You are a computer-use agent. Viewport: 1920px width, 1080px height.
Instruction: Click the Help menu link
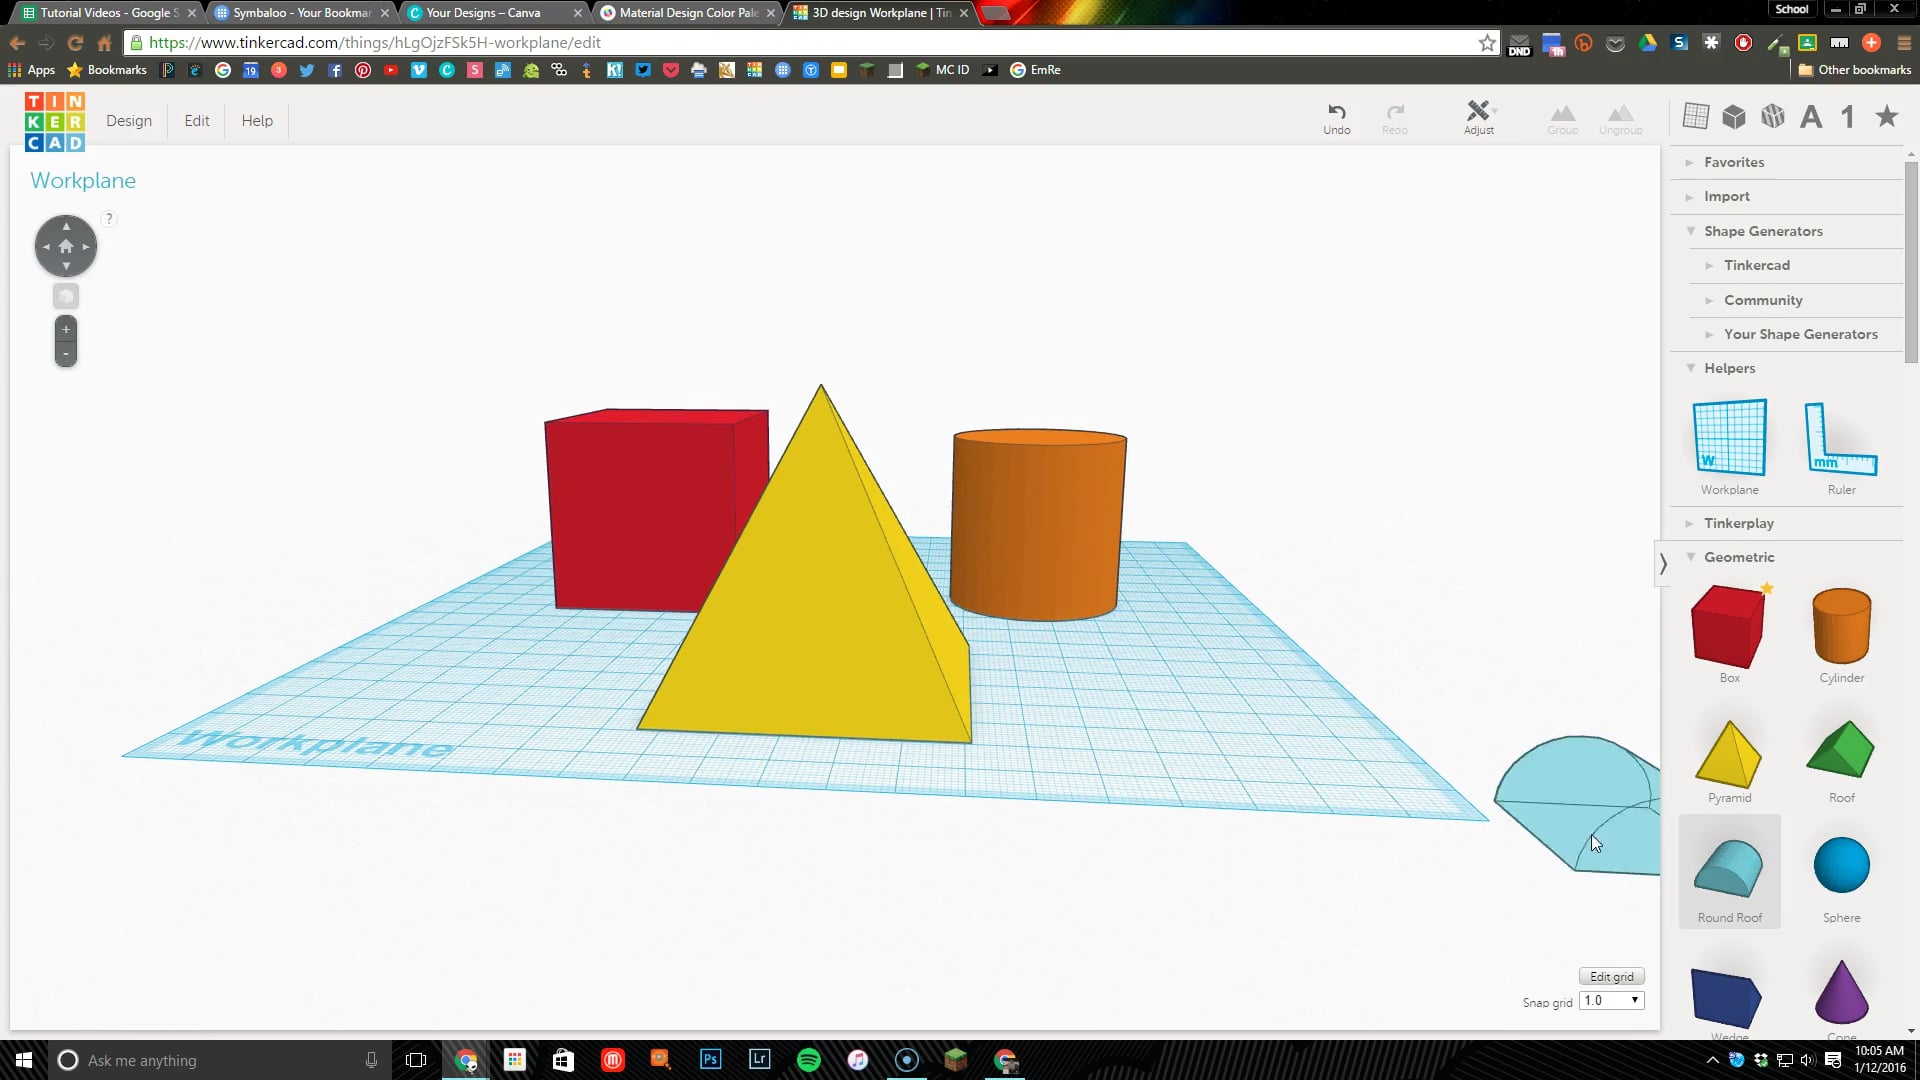(257, 120)
